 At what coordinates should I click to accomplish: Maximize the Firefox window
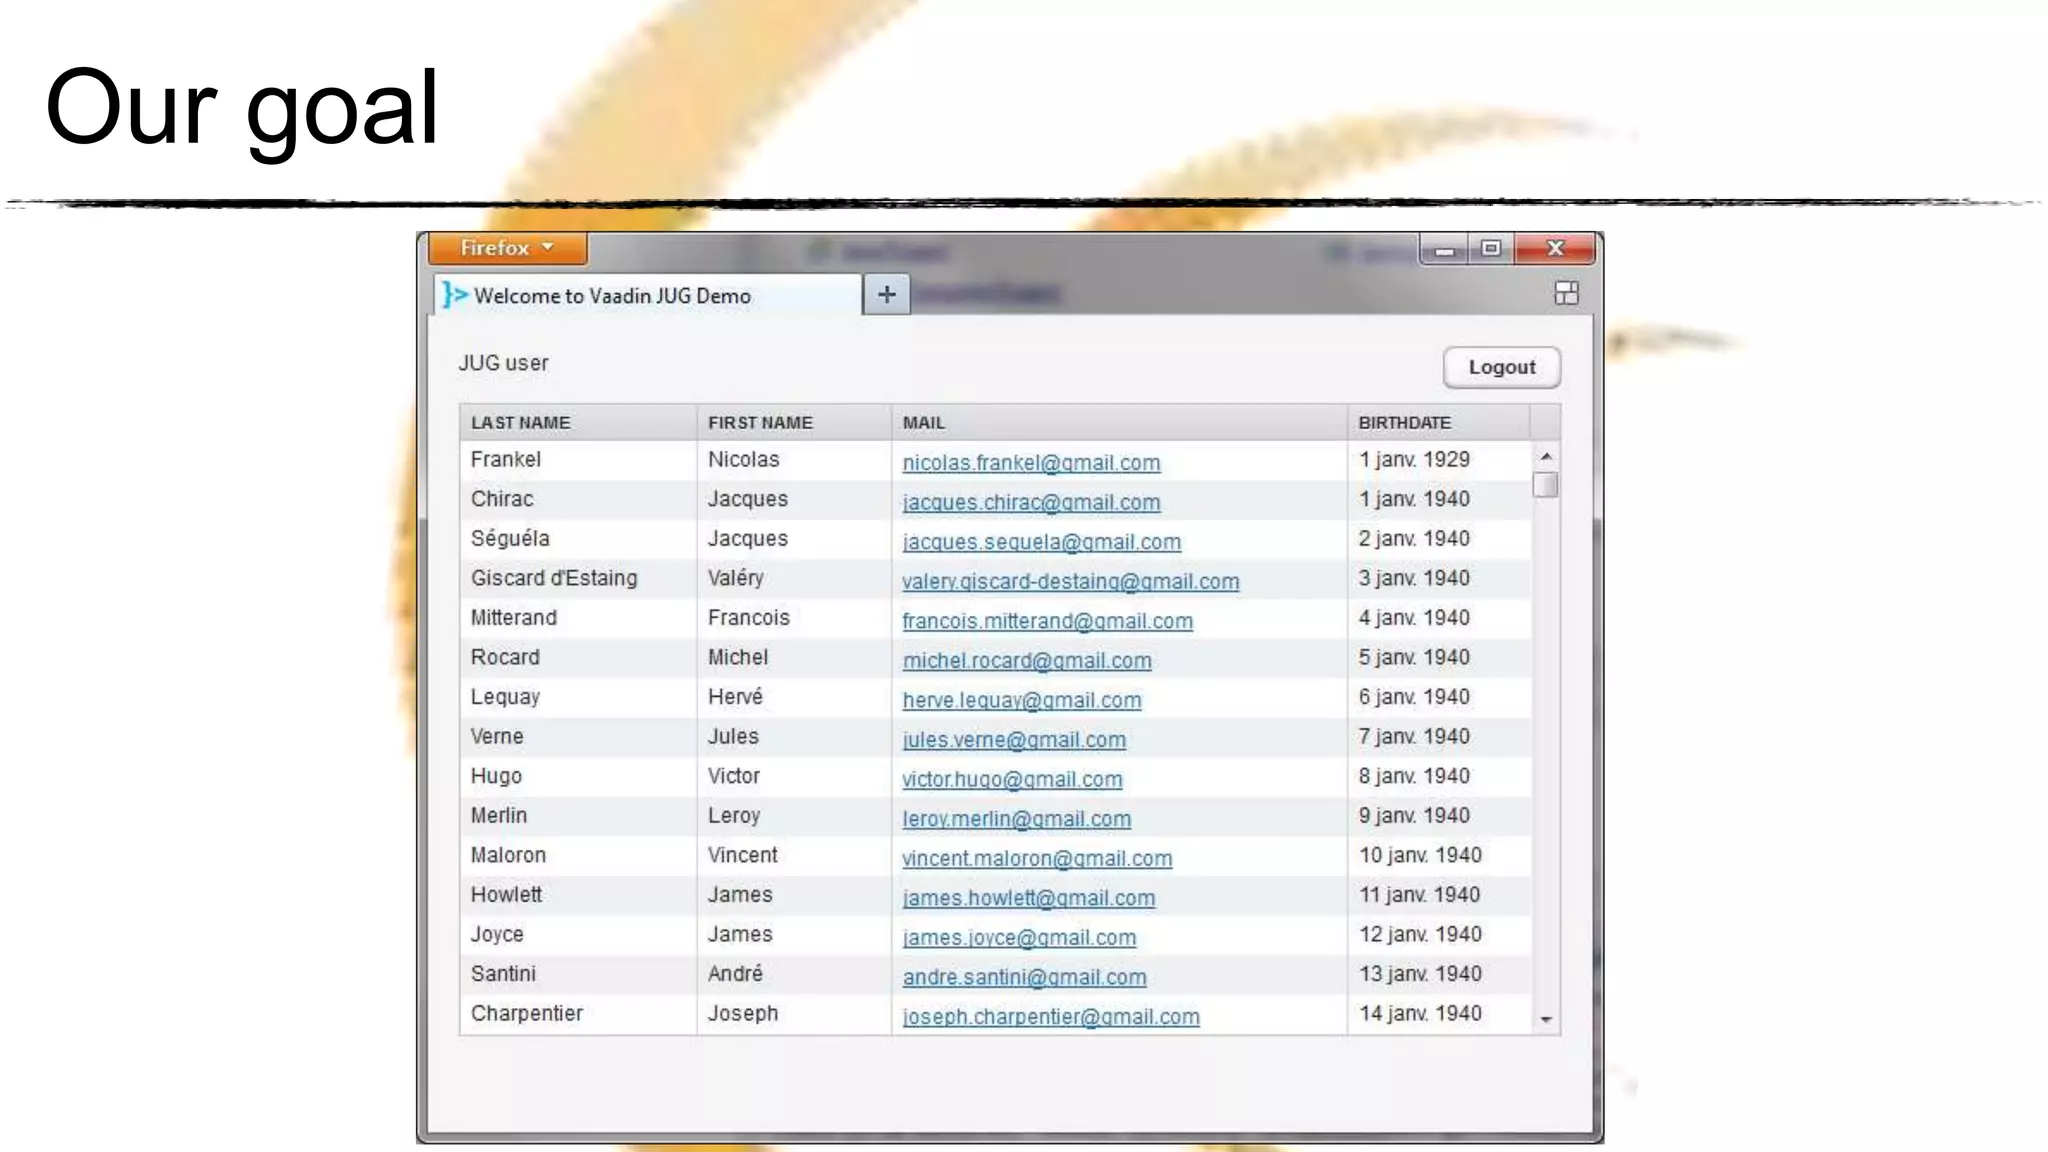point(1491,248)
